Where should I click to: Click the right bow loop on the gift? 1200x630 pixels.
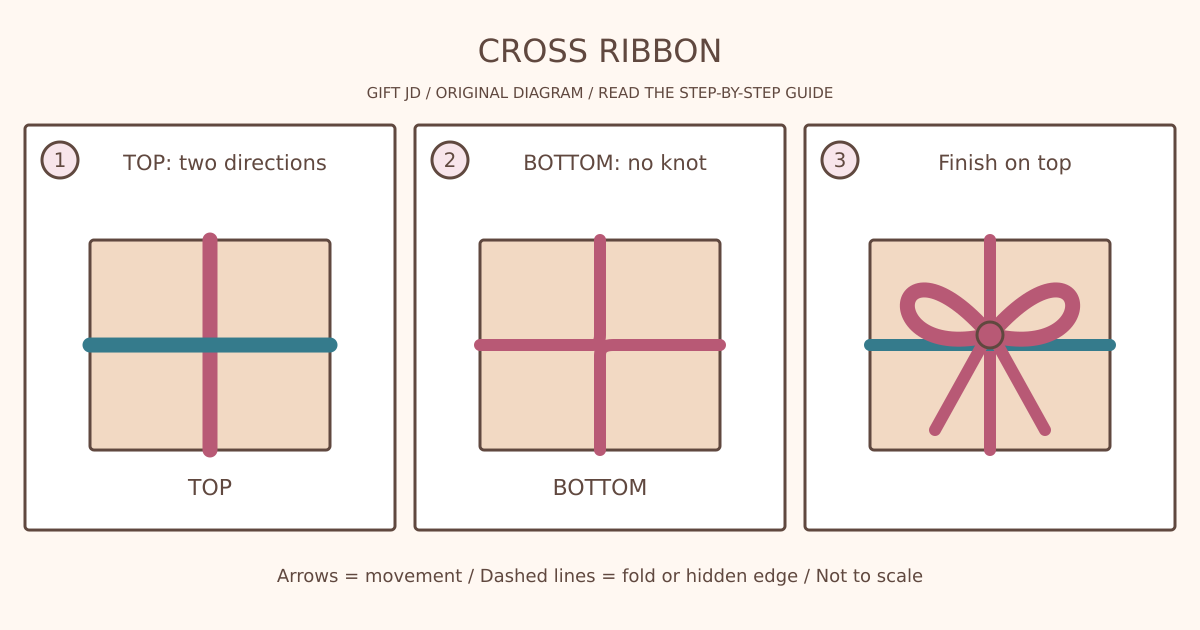point(1040,313)
